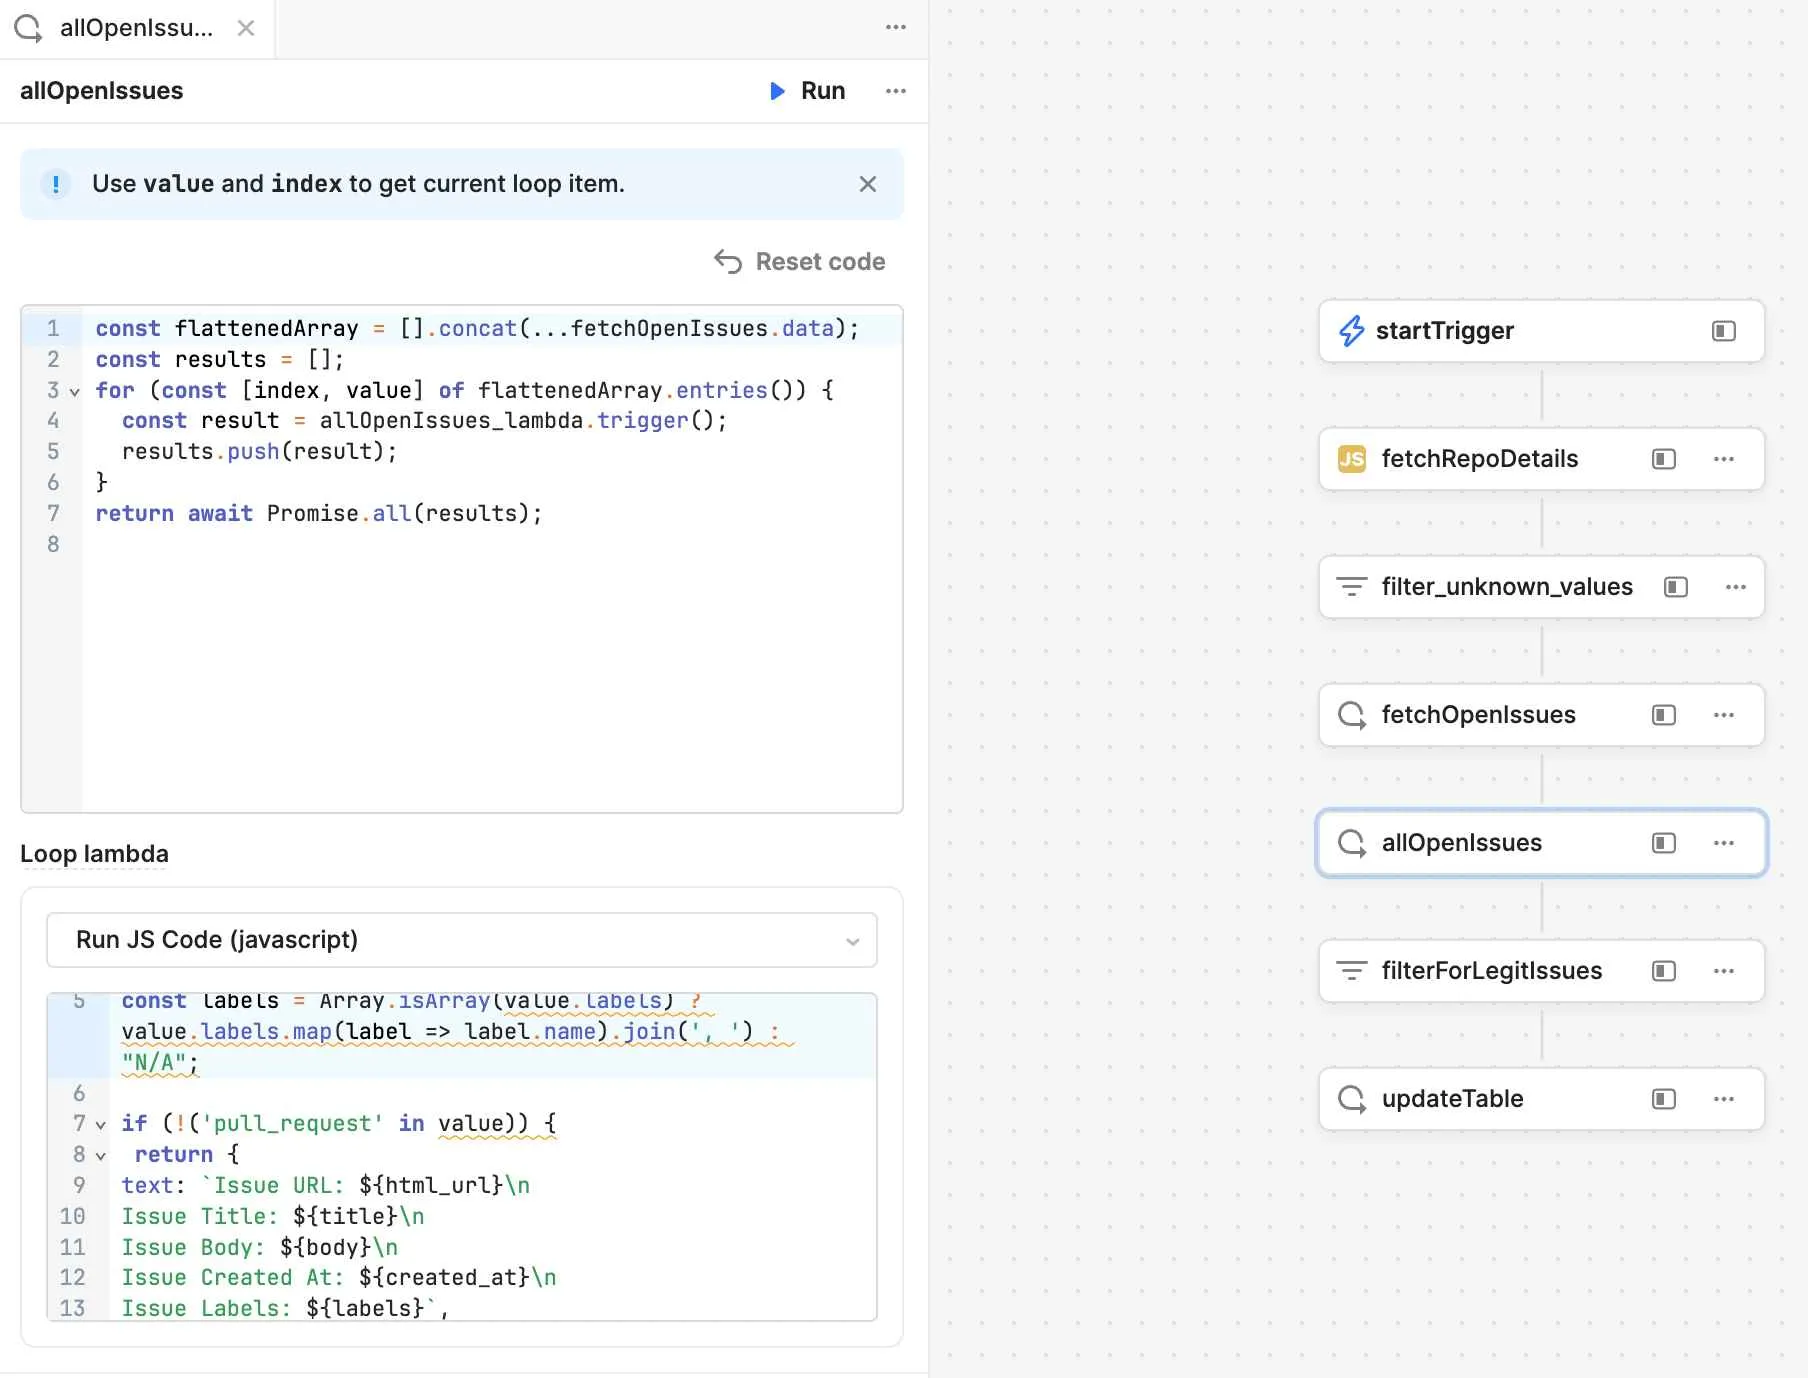Select the allOpenIssues block in the canvas
Image resolution: width=1808 pixels, height=1378 pixels.
(1541, 843)
